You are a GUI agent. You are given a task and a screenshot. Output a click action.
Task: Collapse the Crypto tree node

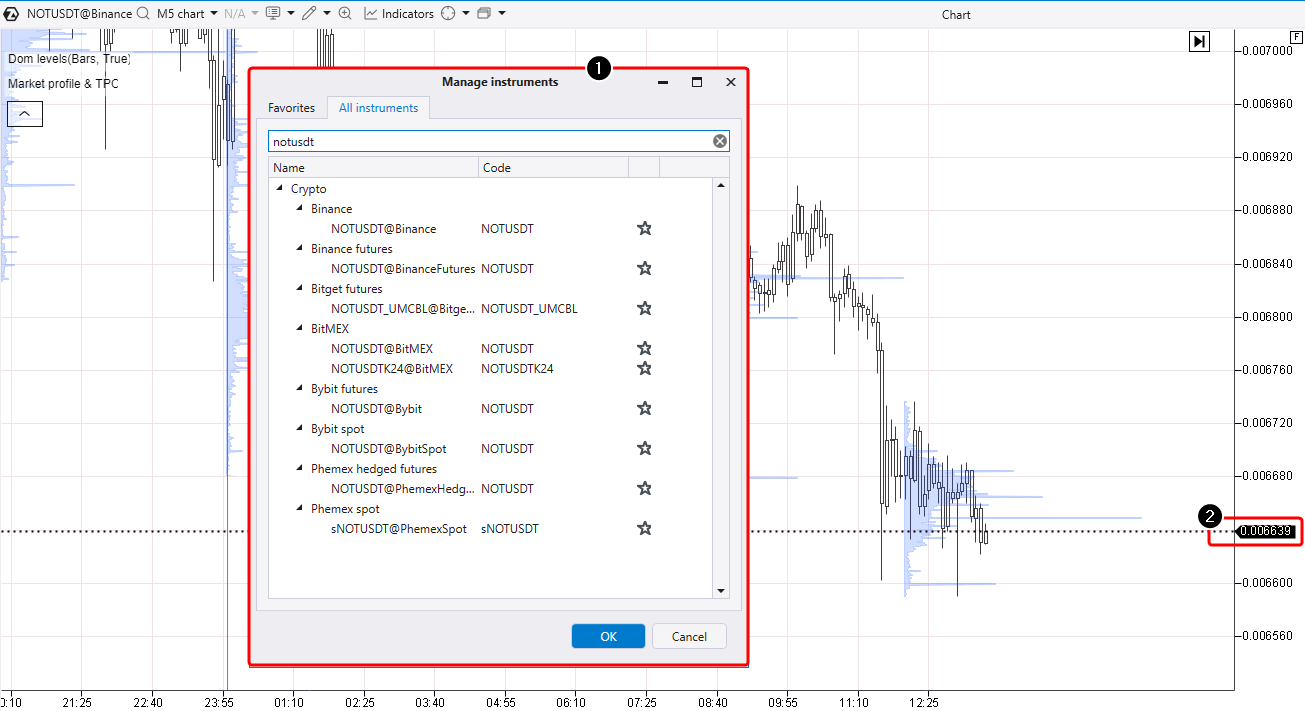(x=280, y=189)
